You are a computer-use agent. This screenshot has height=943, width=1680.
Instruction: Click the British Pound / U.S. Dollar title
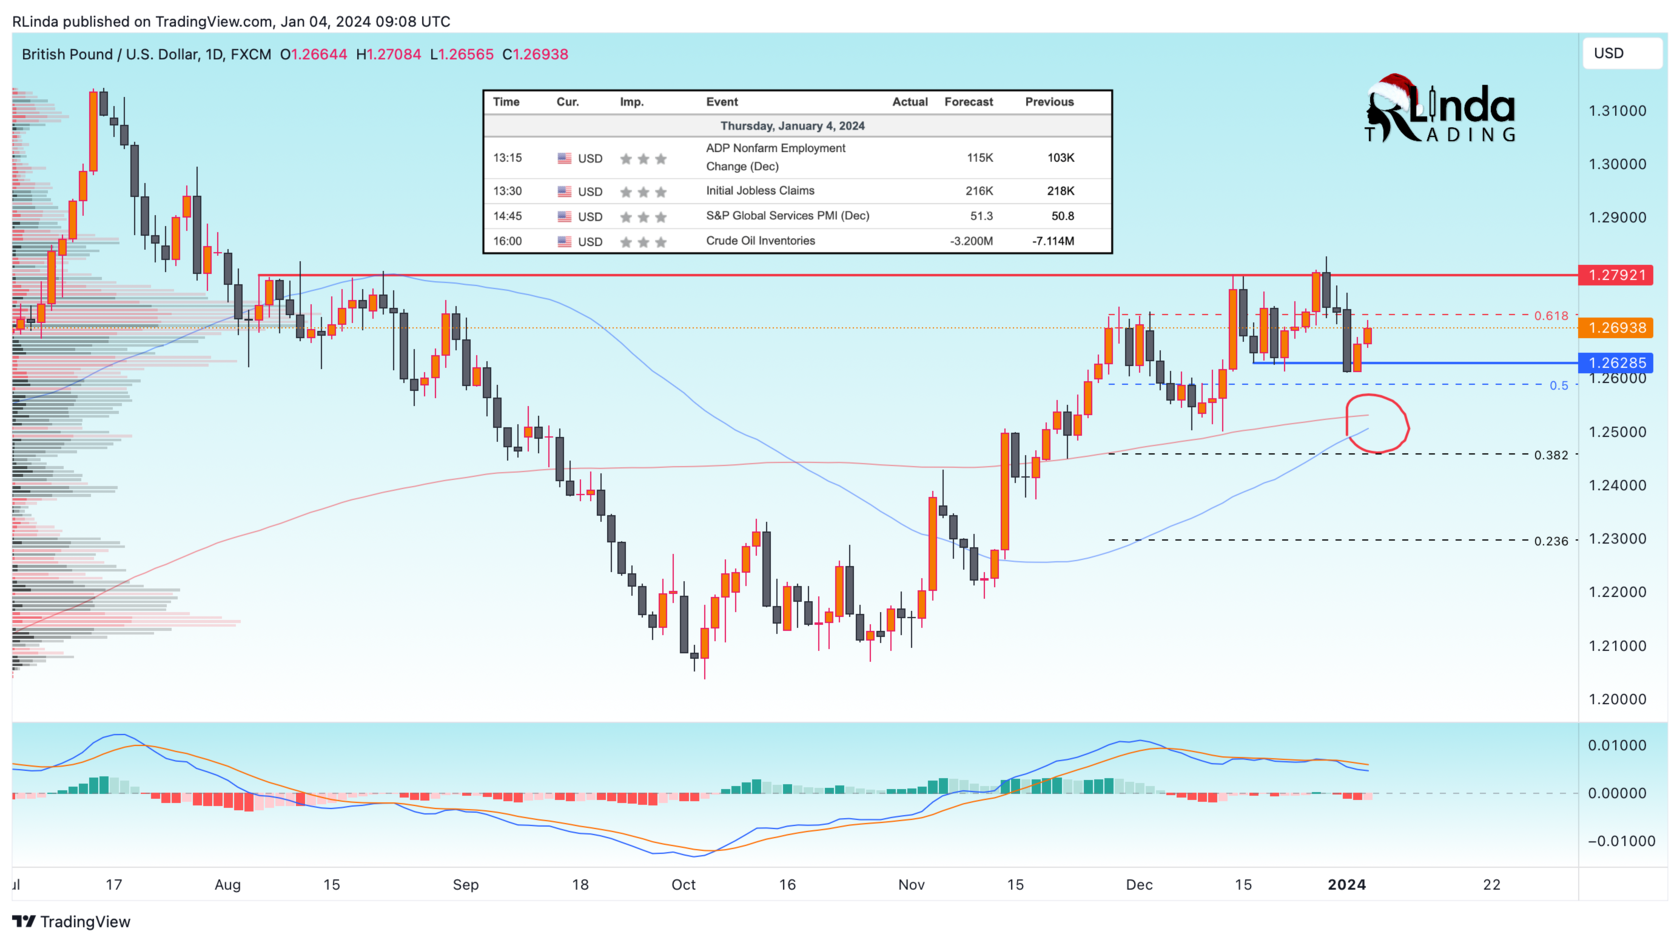tap(146, 54)
